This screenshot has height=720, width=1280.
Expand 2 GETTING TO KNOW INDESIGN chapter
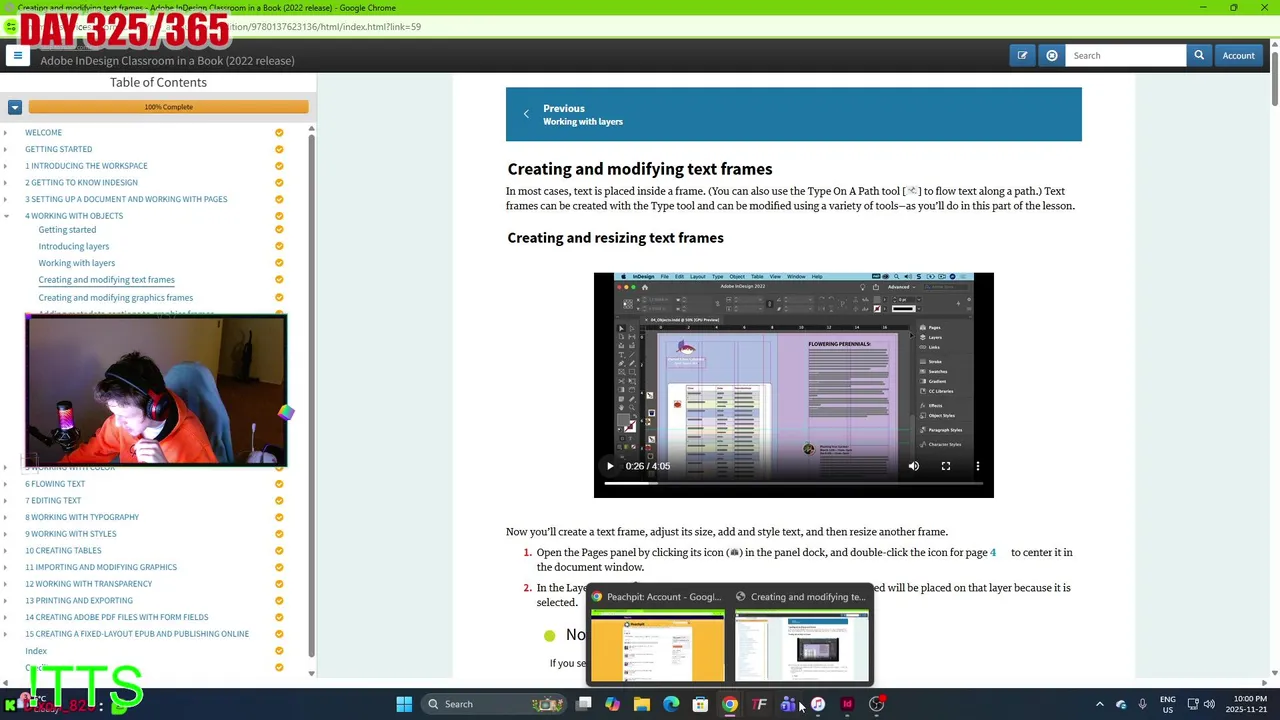[6, 183]
